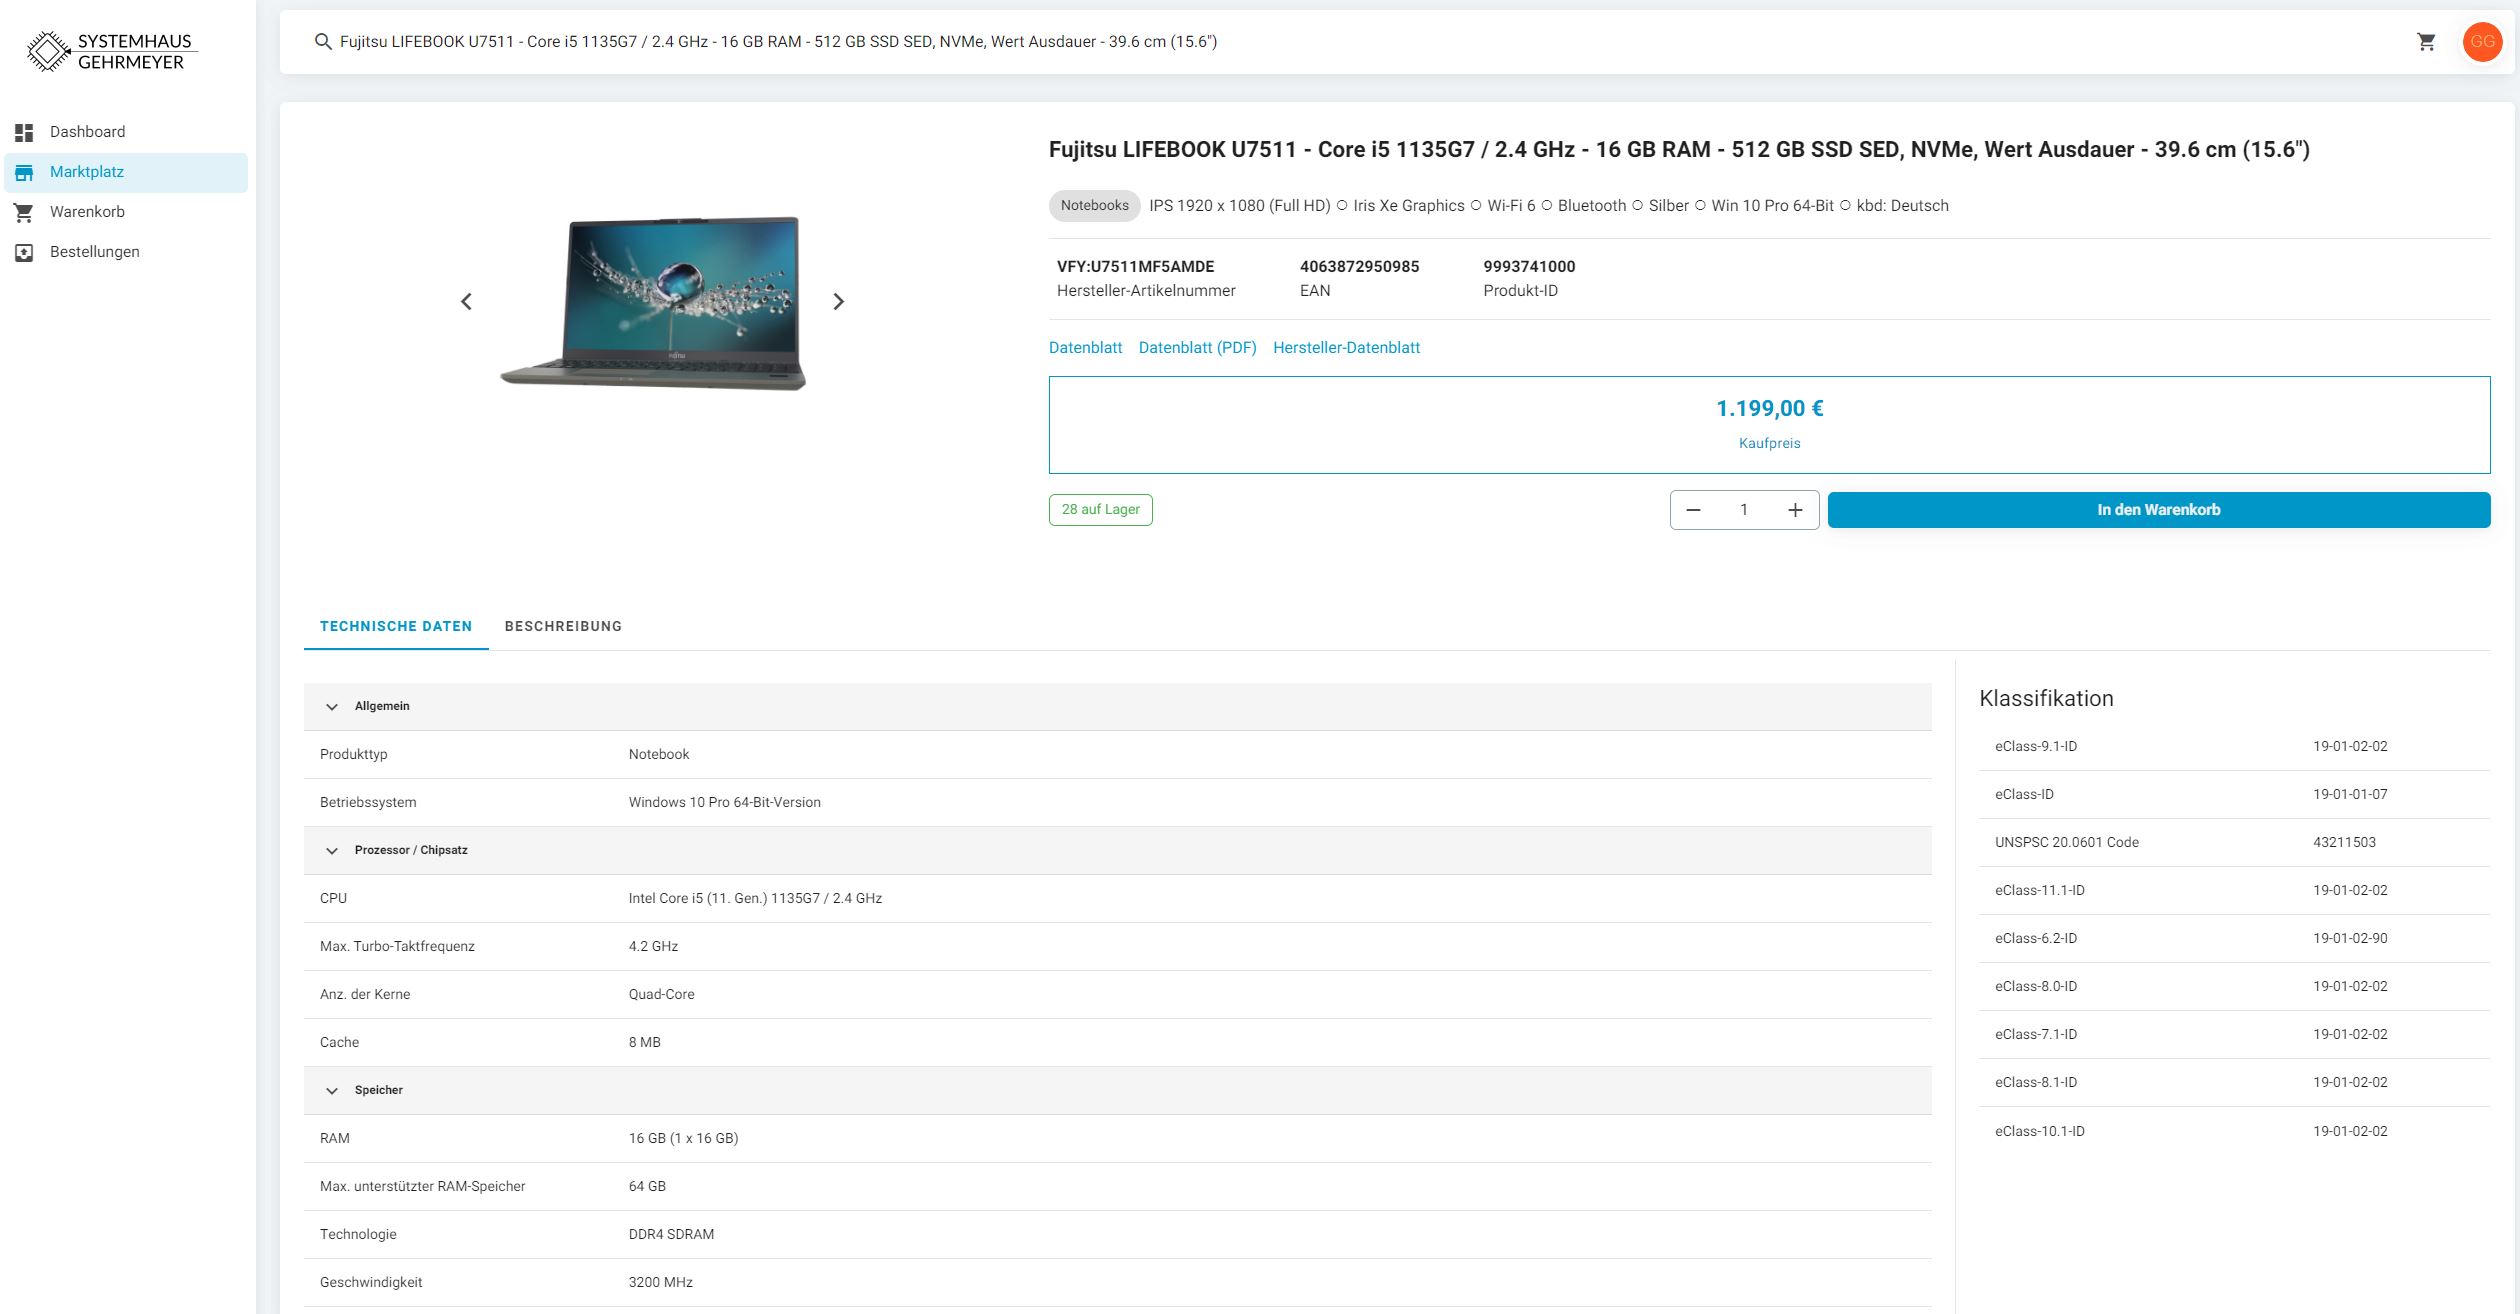Image resolution: width=2520 pixels, height=1314 pixels.
Task: Click the search magnifier icon
Action: (x=323, y=42)
